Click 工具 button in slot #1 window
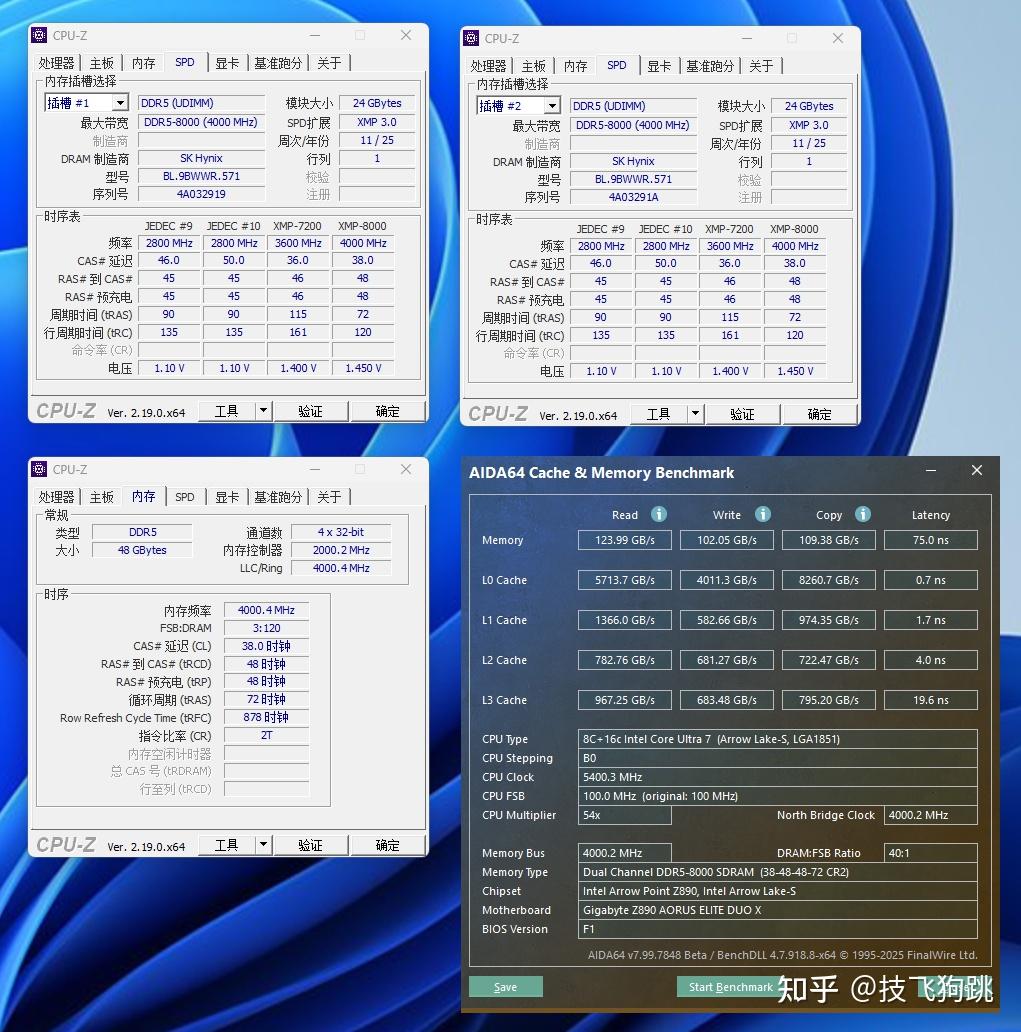This screenshot has width=1021, height=1032. [x=226, y=411]
